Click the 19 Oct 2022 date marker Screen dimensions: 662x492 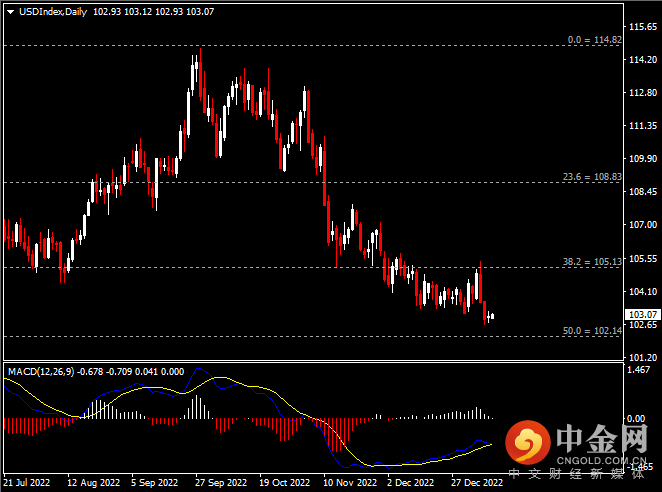(283, 482)
